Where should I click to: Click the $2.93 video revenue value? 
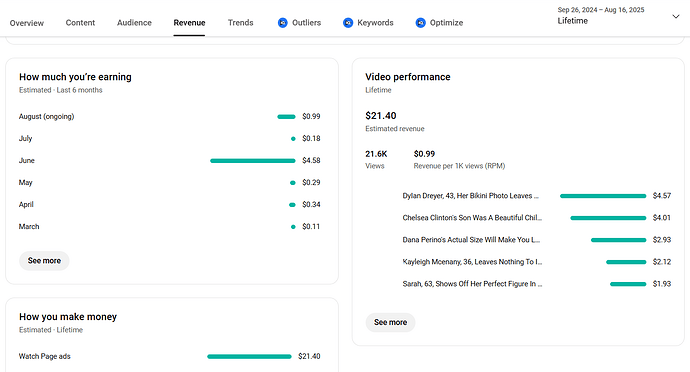pyautogui.click(x=662, y=239)
